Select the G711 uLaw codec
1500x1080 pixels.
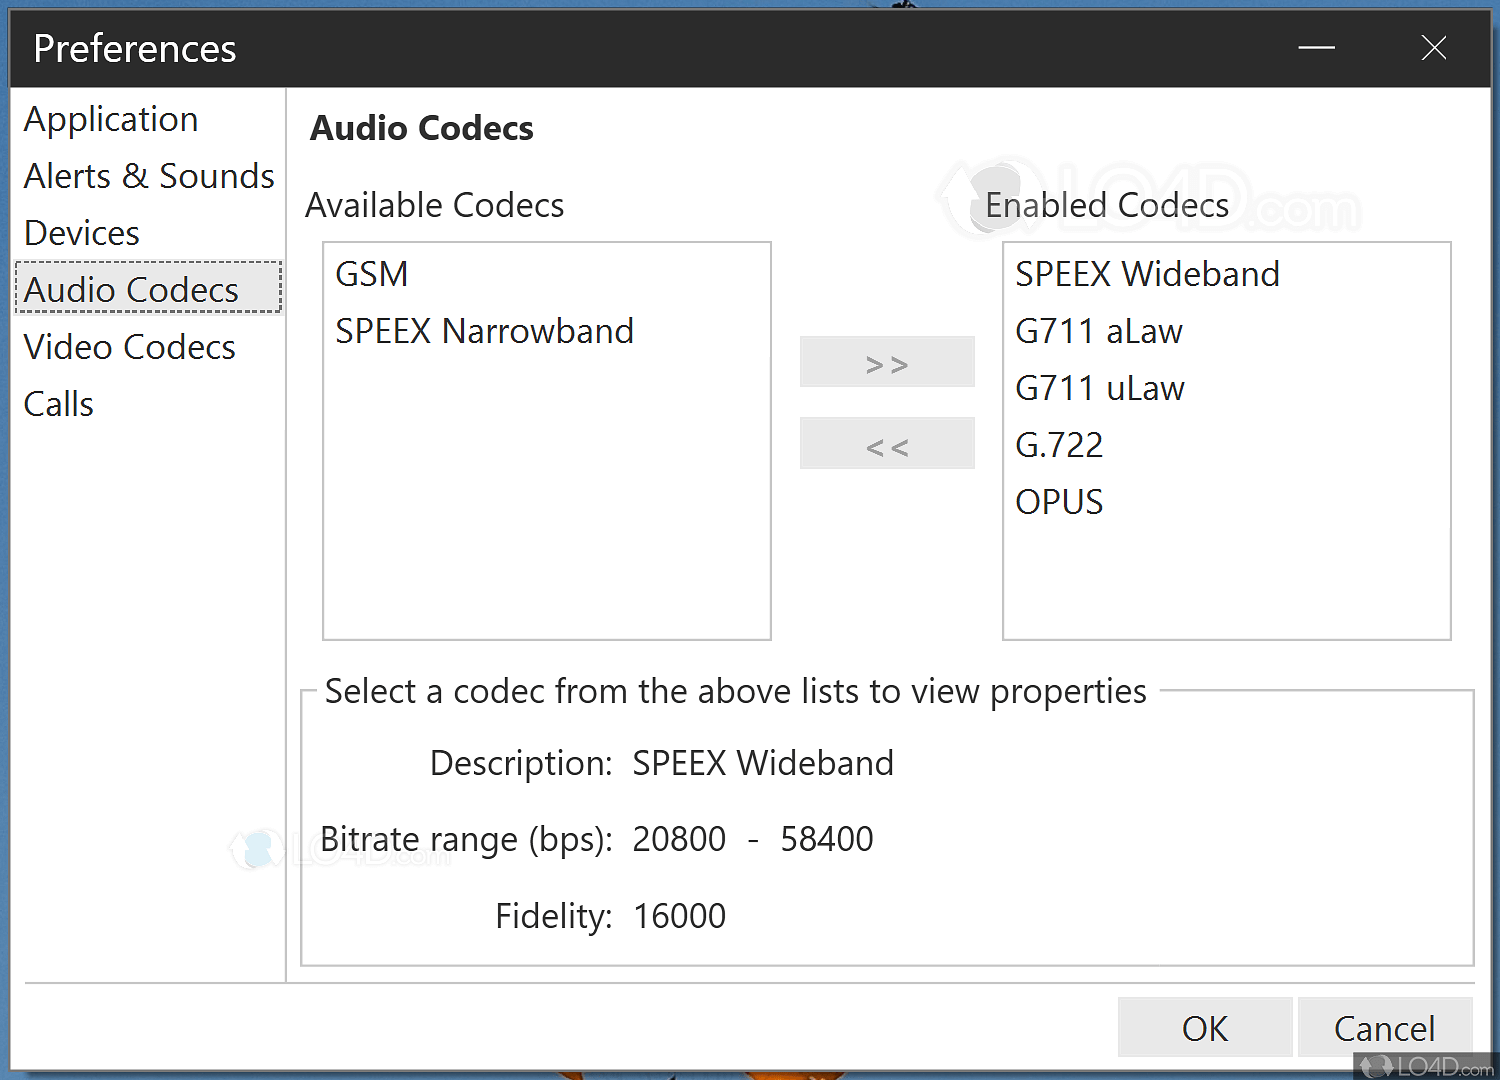[1099, 387]
